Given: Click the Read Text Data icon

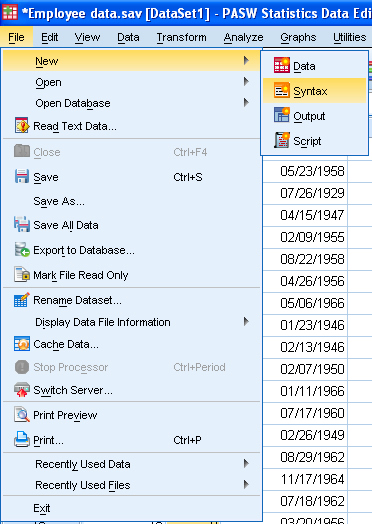Looking at the screenshot, I should (x=22, y=126).
